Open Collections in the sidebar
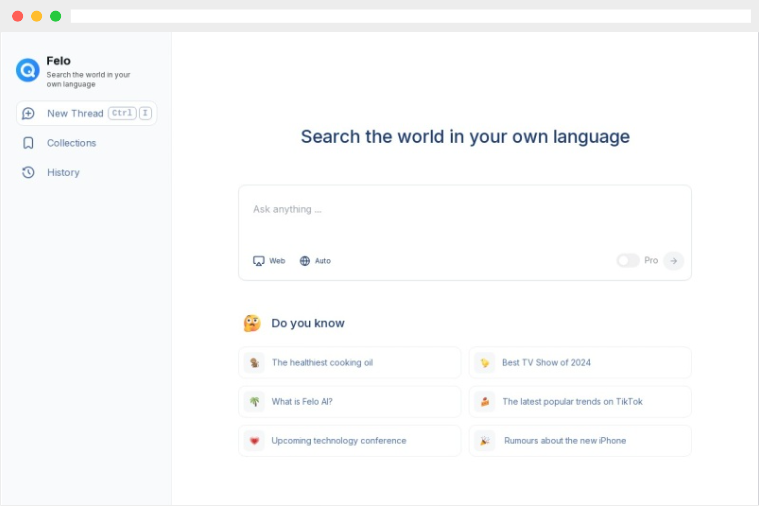 point(71,143)
